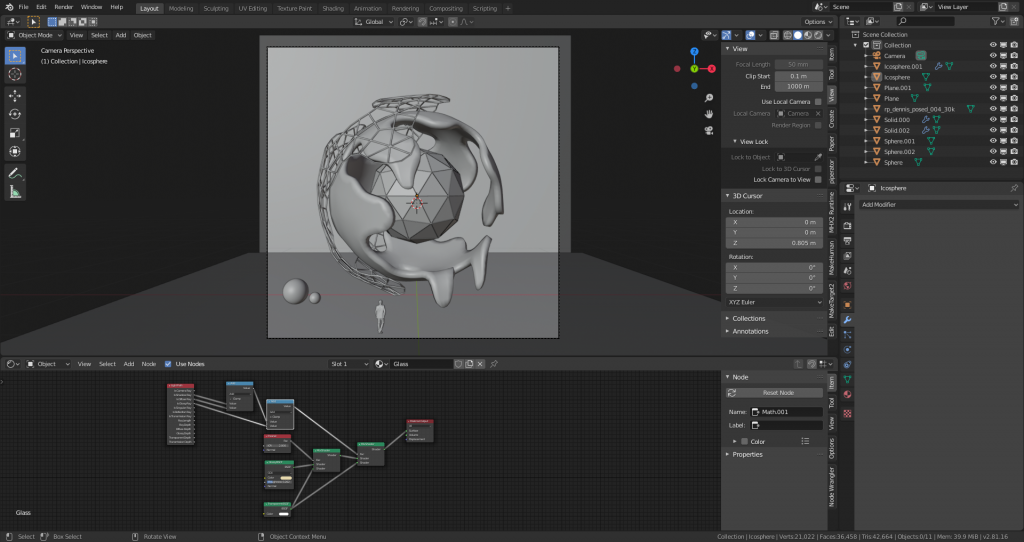Viewport: 1024px width, 542px height.
Task: Open the World properties tab icon
Action: tap(847, 286)
